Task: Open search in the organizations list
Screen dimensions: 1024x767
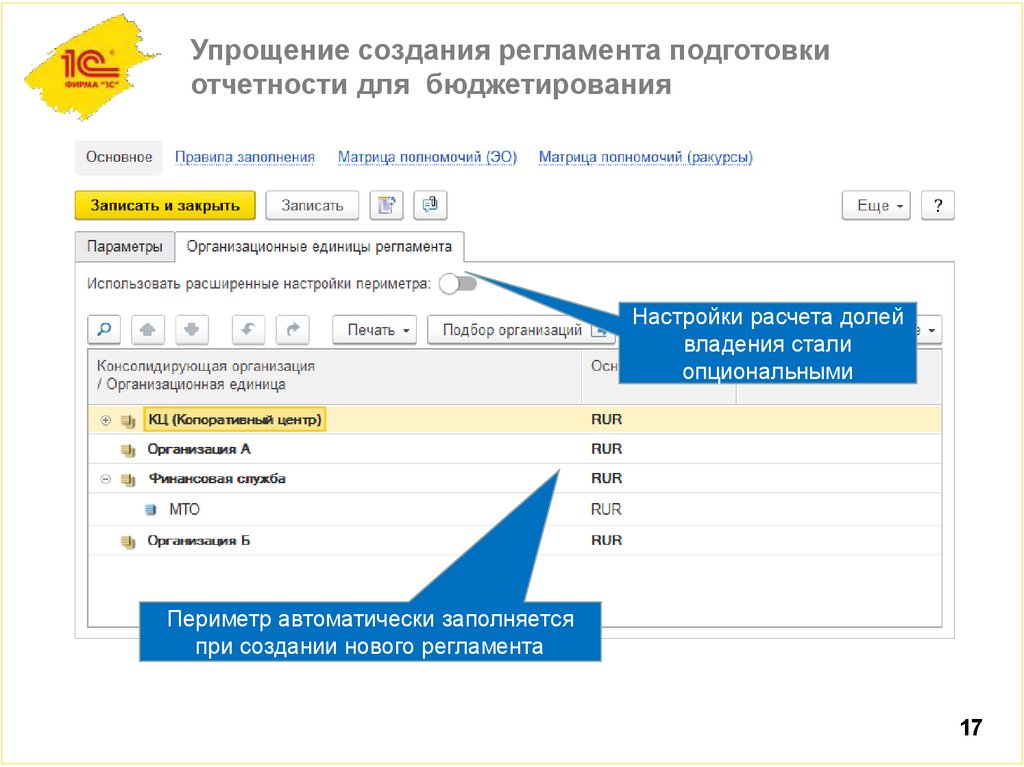Action: pyautogui.click(x=103, y=328)
